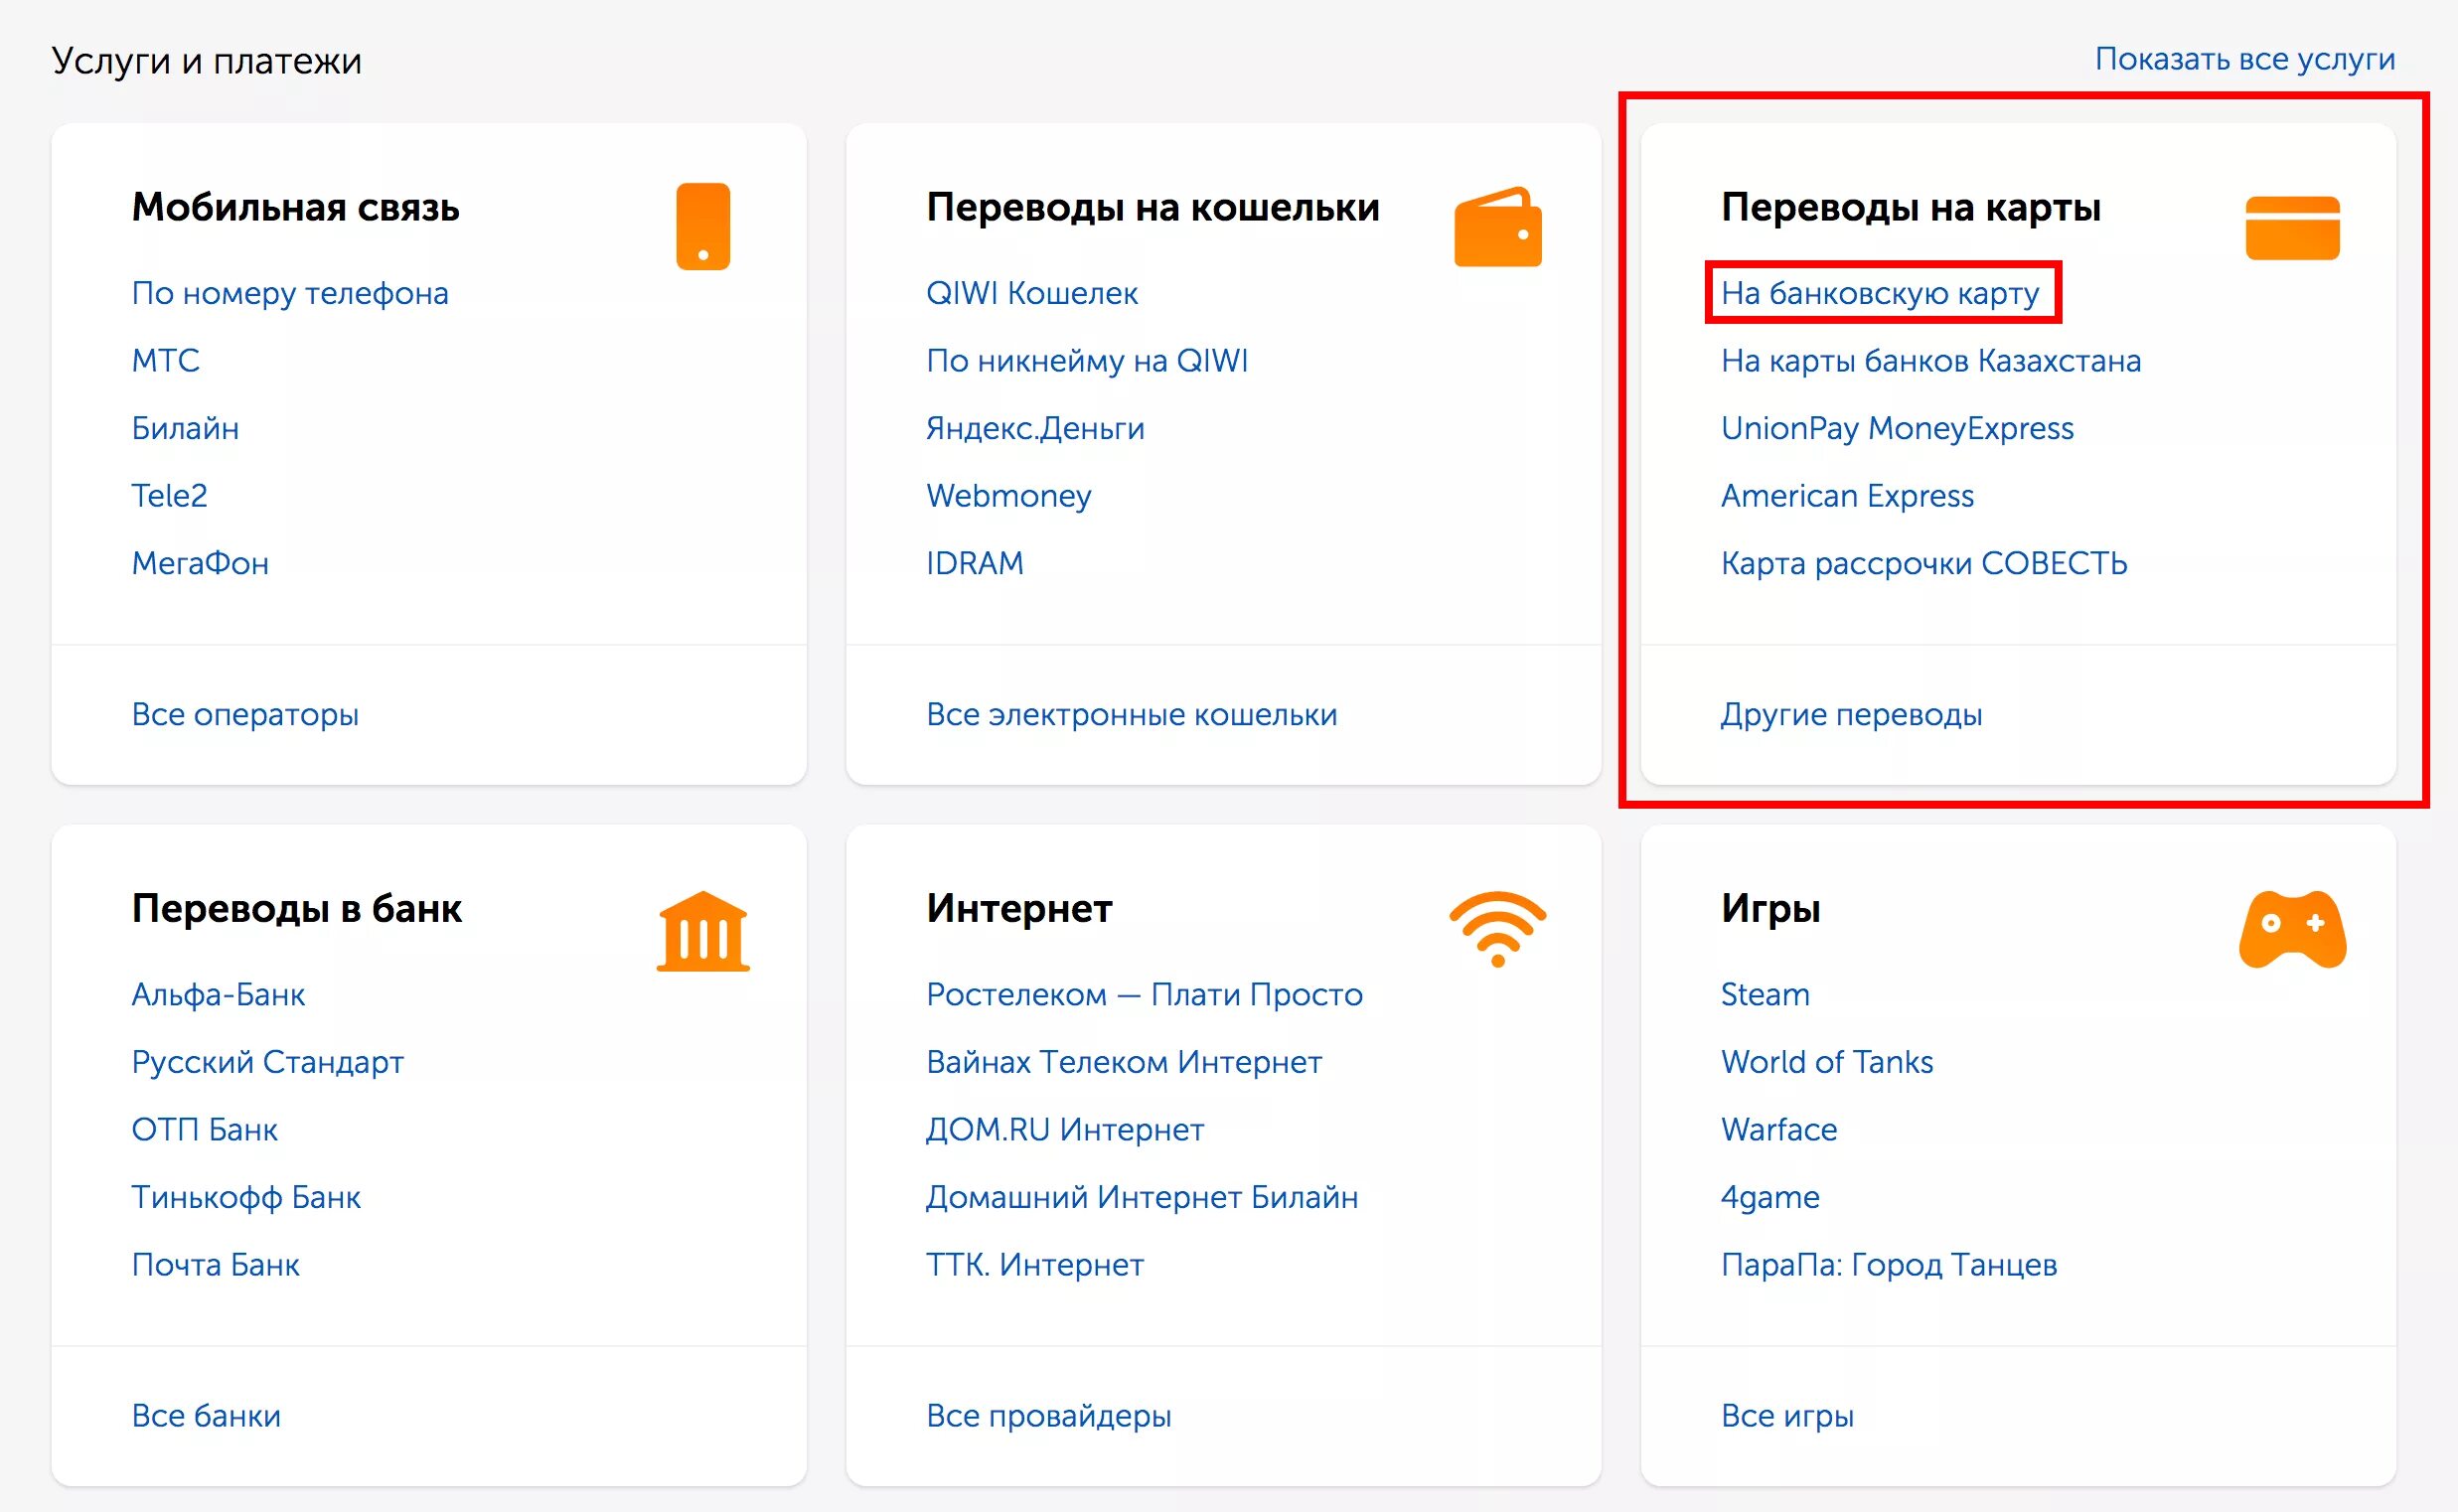Click the 'Переводы на кошельки' heading
Image resolution: width=2458 pixels, height=1512 pixels.
click(x=1152, y=207)
